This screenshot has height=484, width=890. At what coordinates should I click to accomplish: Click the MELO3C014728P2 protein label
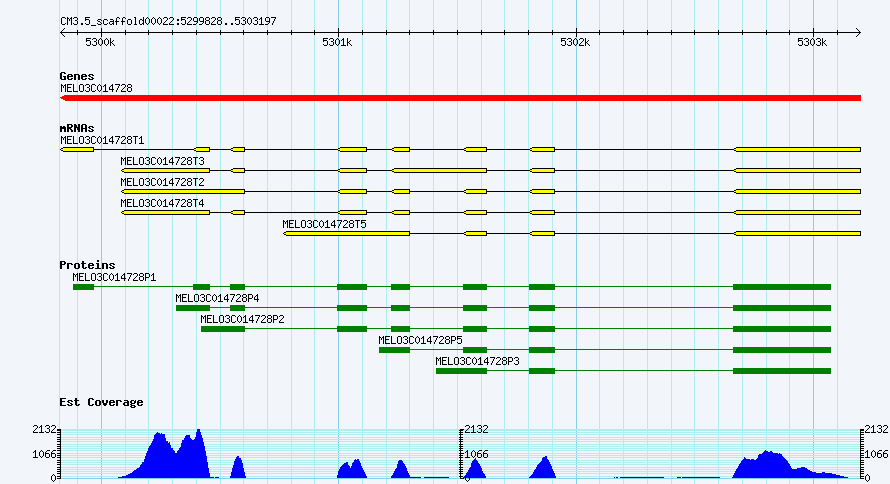[x=242, y=319]
